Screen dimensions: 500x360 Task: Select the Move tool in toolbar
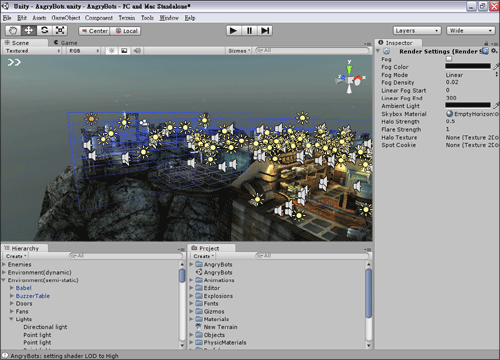pos(29,31)
